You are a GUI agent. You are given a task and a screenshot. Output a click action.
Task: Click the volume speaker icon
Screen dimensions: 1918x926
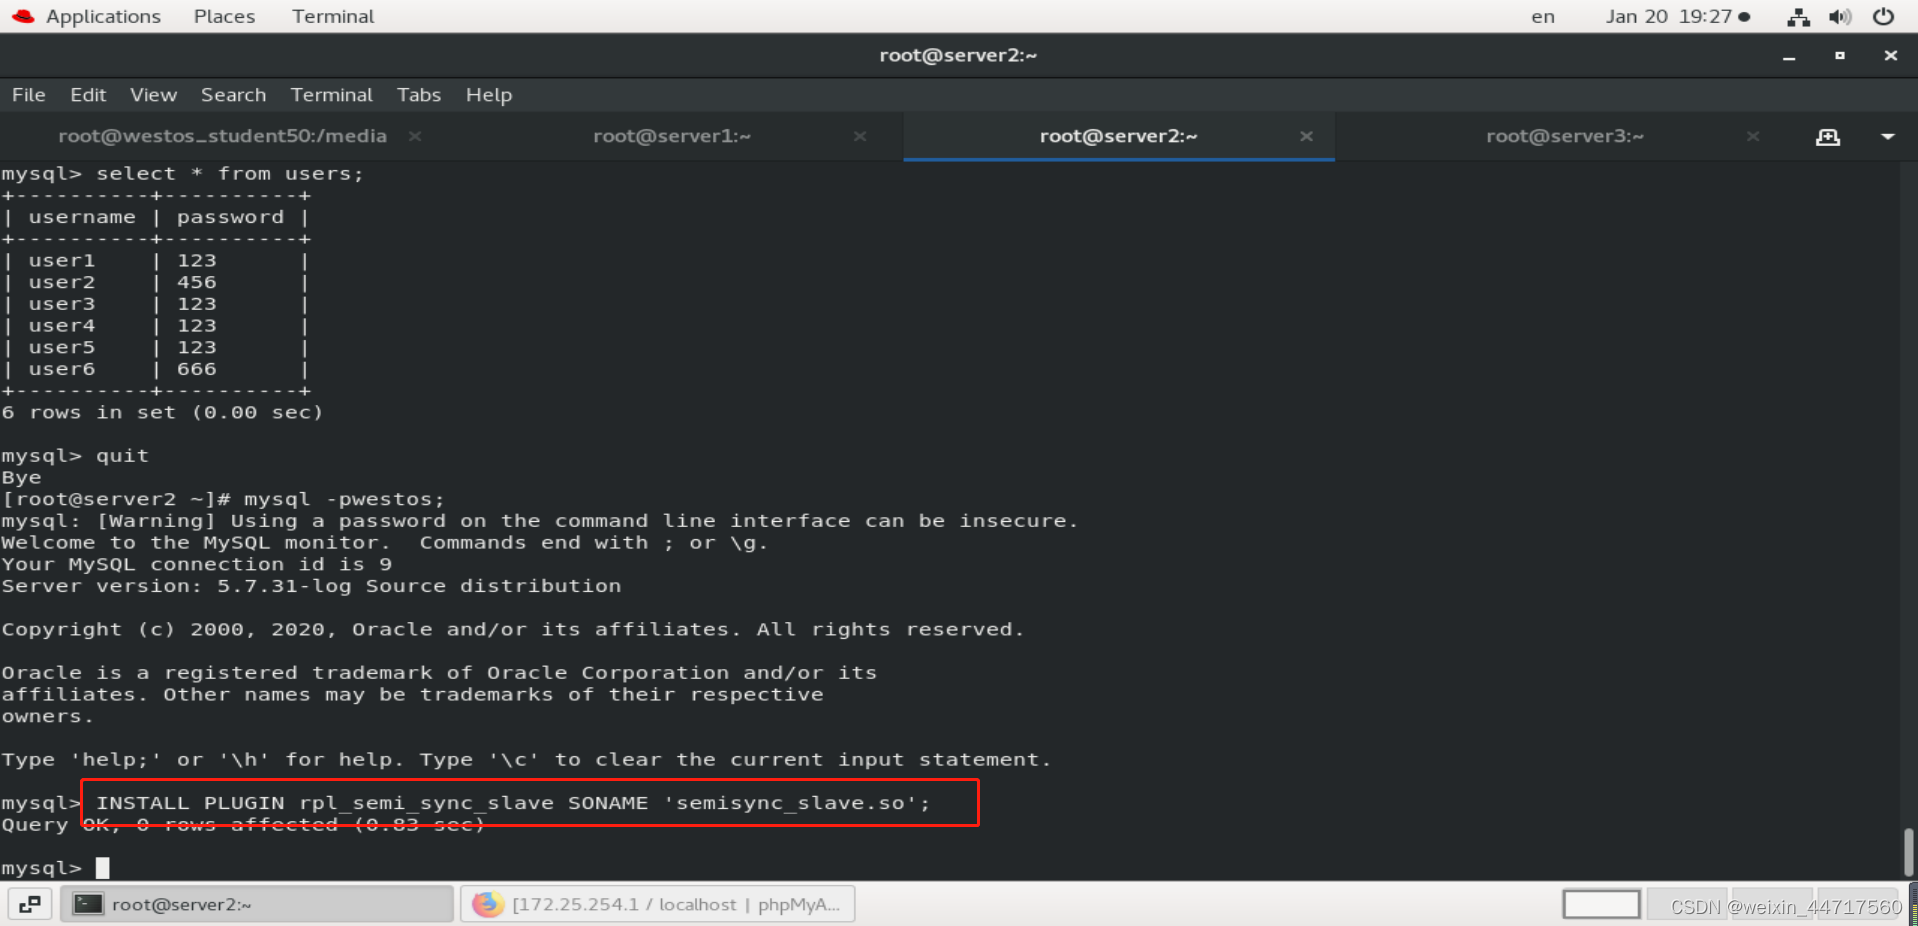coord(1840,16)
